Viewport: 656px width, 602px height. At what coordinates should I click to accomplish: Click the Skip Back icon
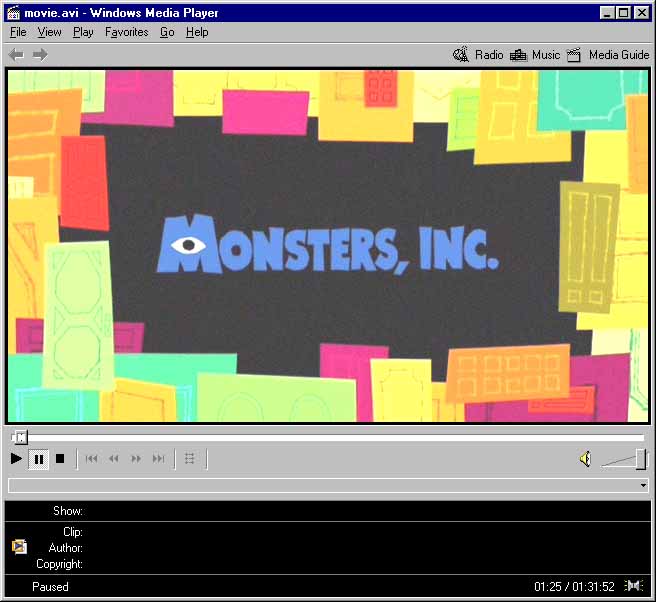click(x=92, y=459)
